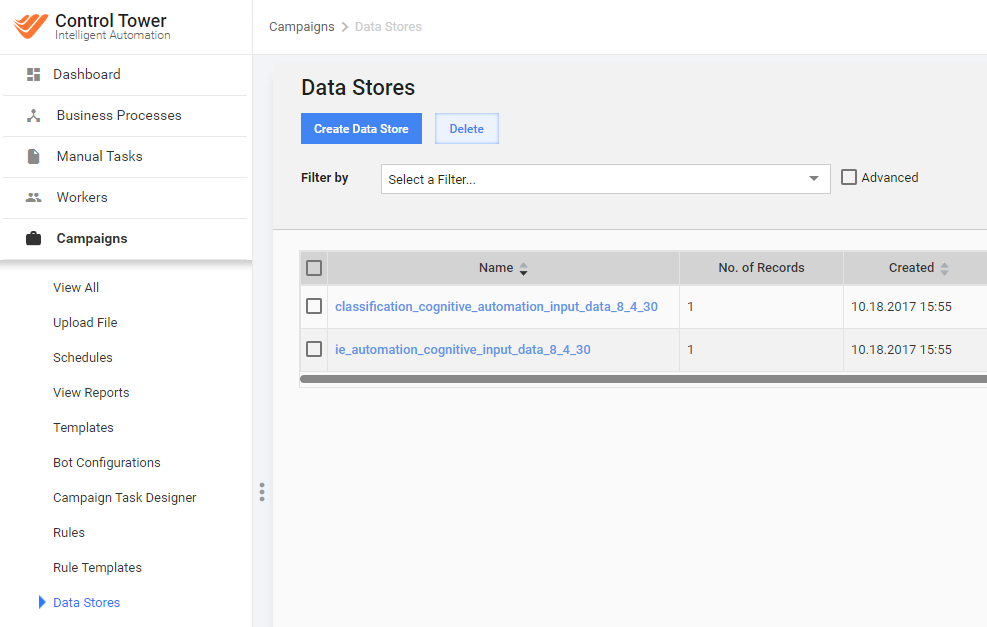Click Campaigns in the breadcrumb
Viewport: 987px width, 627px height.
pos(302,26)
